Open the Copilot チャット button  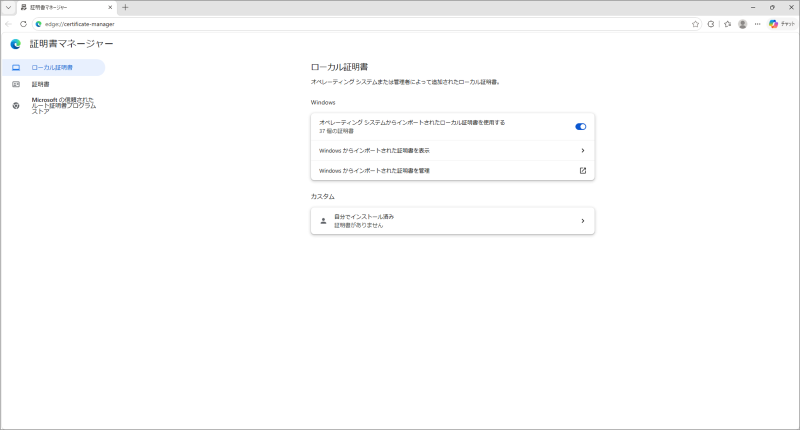click(x=782, y=24)
